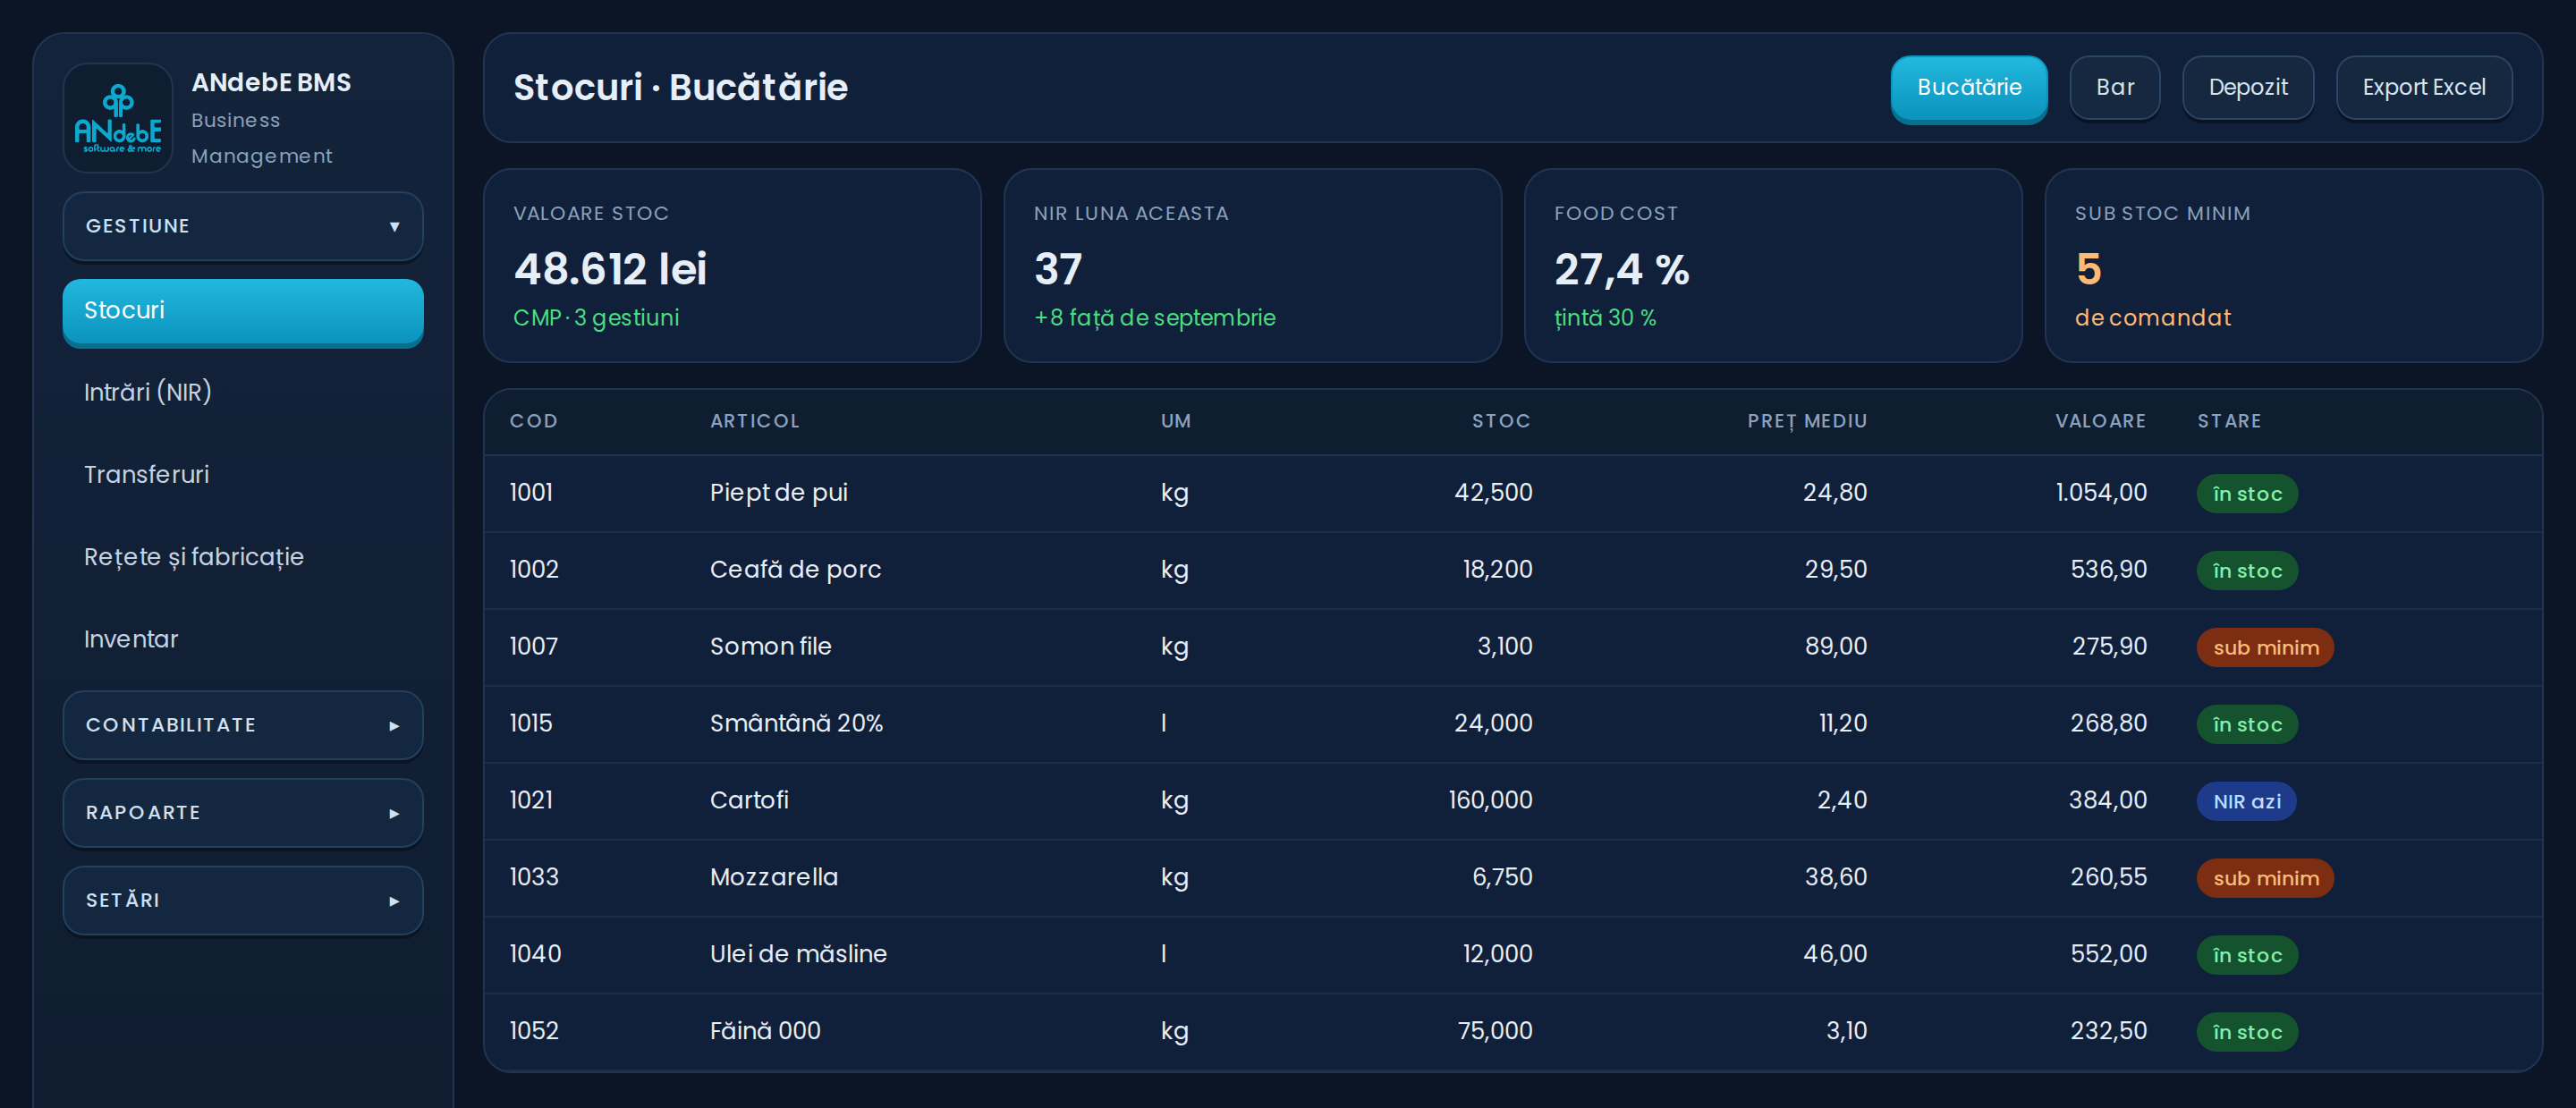
Task: Select the Cartofi article
Action: (x=749, y=801)
